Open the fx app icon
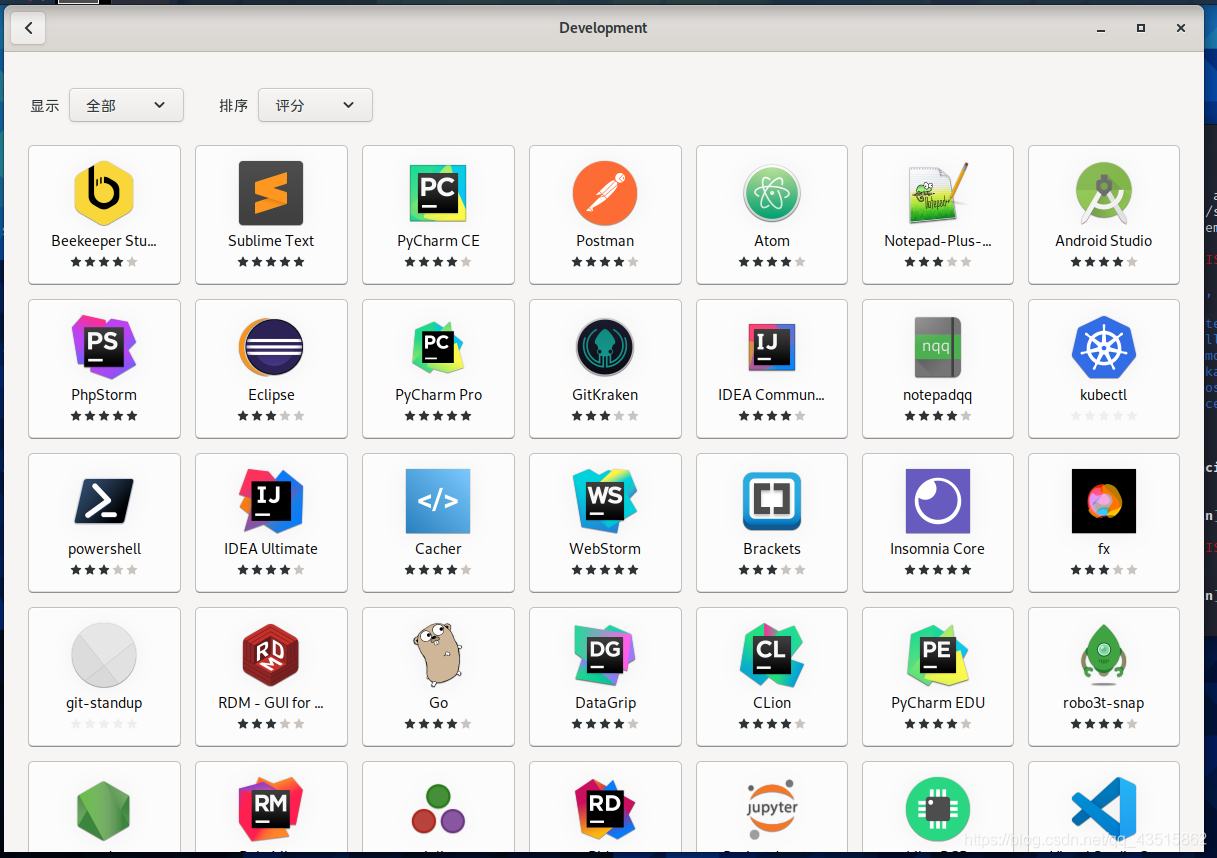1217x858 pixels. click(x=1104, y=501)
